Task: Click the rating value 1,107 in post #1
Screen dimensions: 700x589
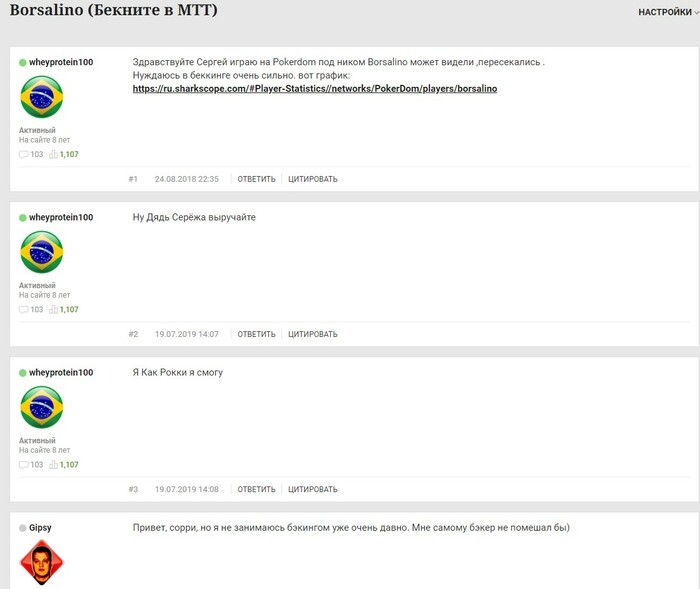Action: tap(69, 155)
